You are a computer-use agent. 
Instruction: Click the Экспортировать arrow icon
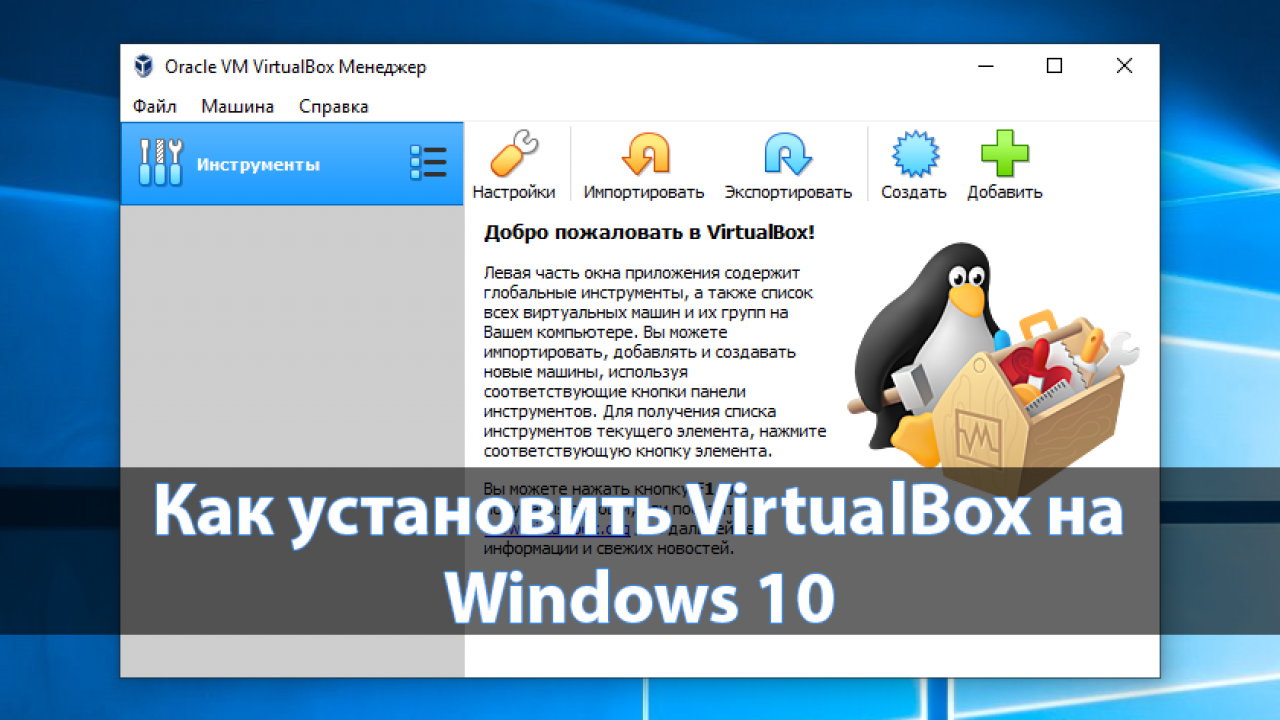[788, 155]
